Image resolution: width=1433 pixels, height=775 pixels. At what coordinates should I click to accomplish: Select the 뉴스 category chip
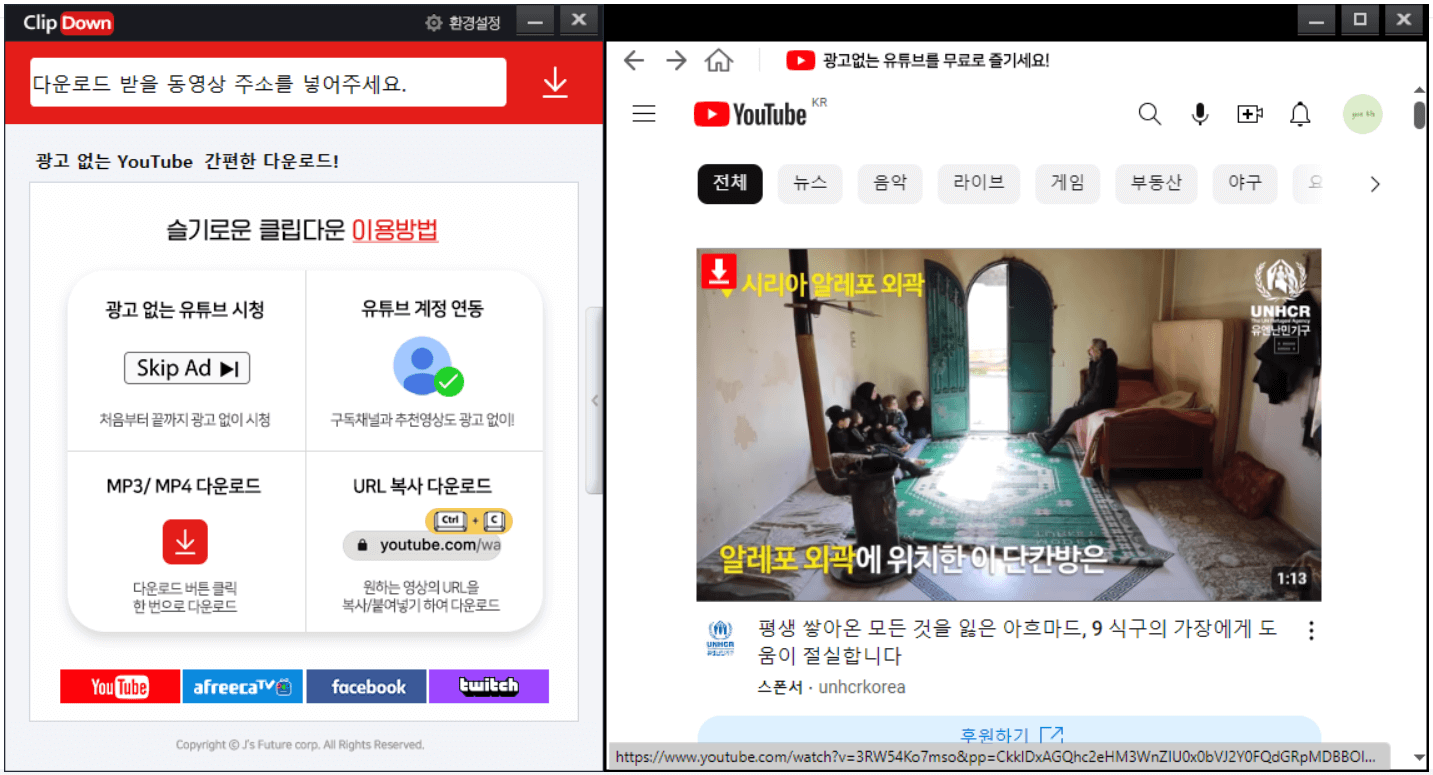(x=810, y=183)
